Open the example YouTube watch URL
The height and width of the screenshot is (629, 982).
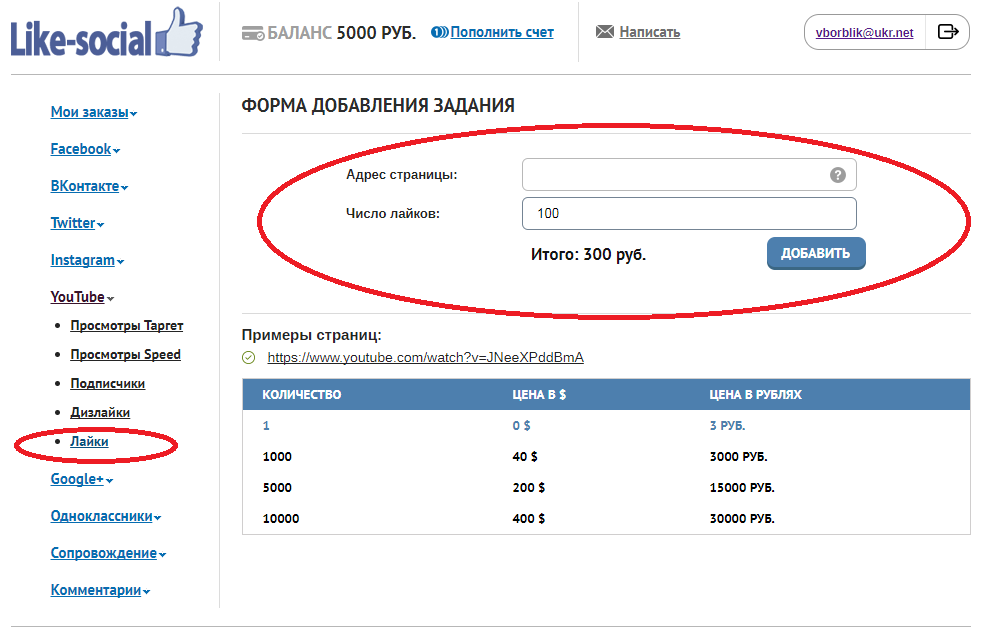point(425,357)
